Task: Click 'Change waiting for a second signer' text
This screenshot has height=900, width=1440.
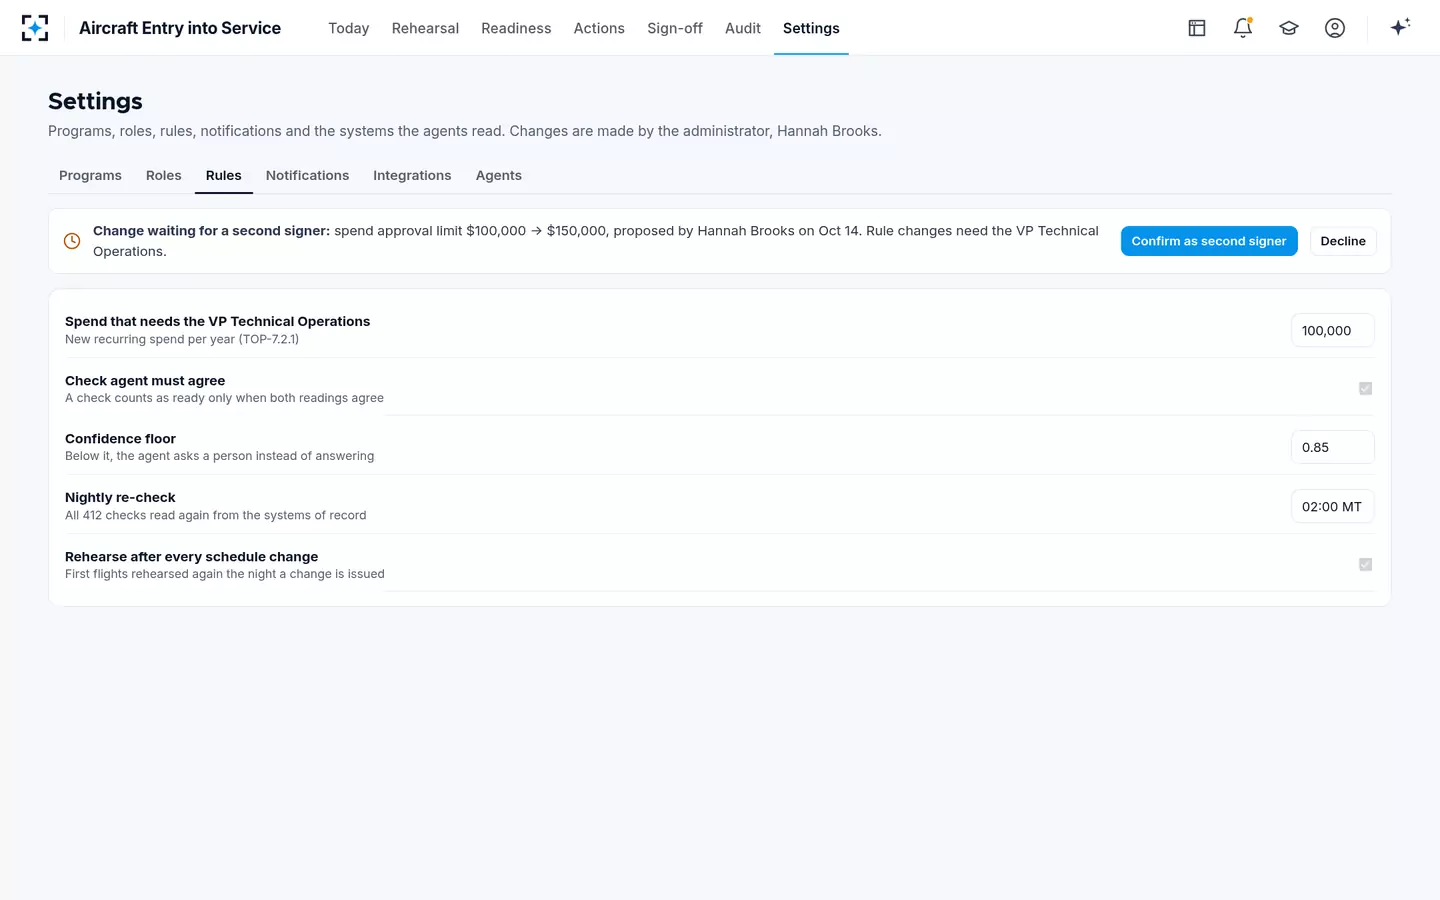Action: [x=211, y=230]
